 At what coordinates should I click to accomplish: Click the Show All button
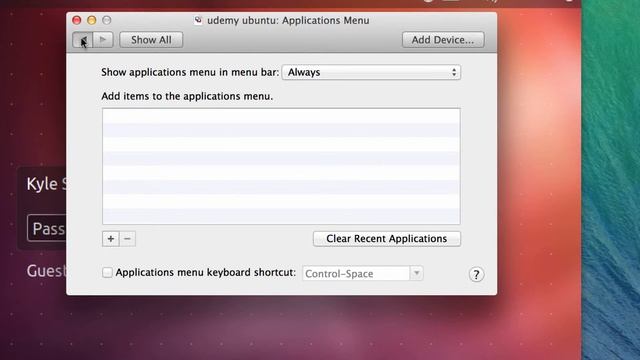pos(151,40)
